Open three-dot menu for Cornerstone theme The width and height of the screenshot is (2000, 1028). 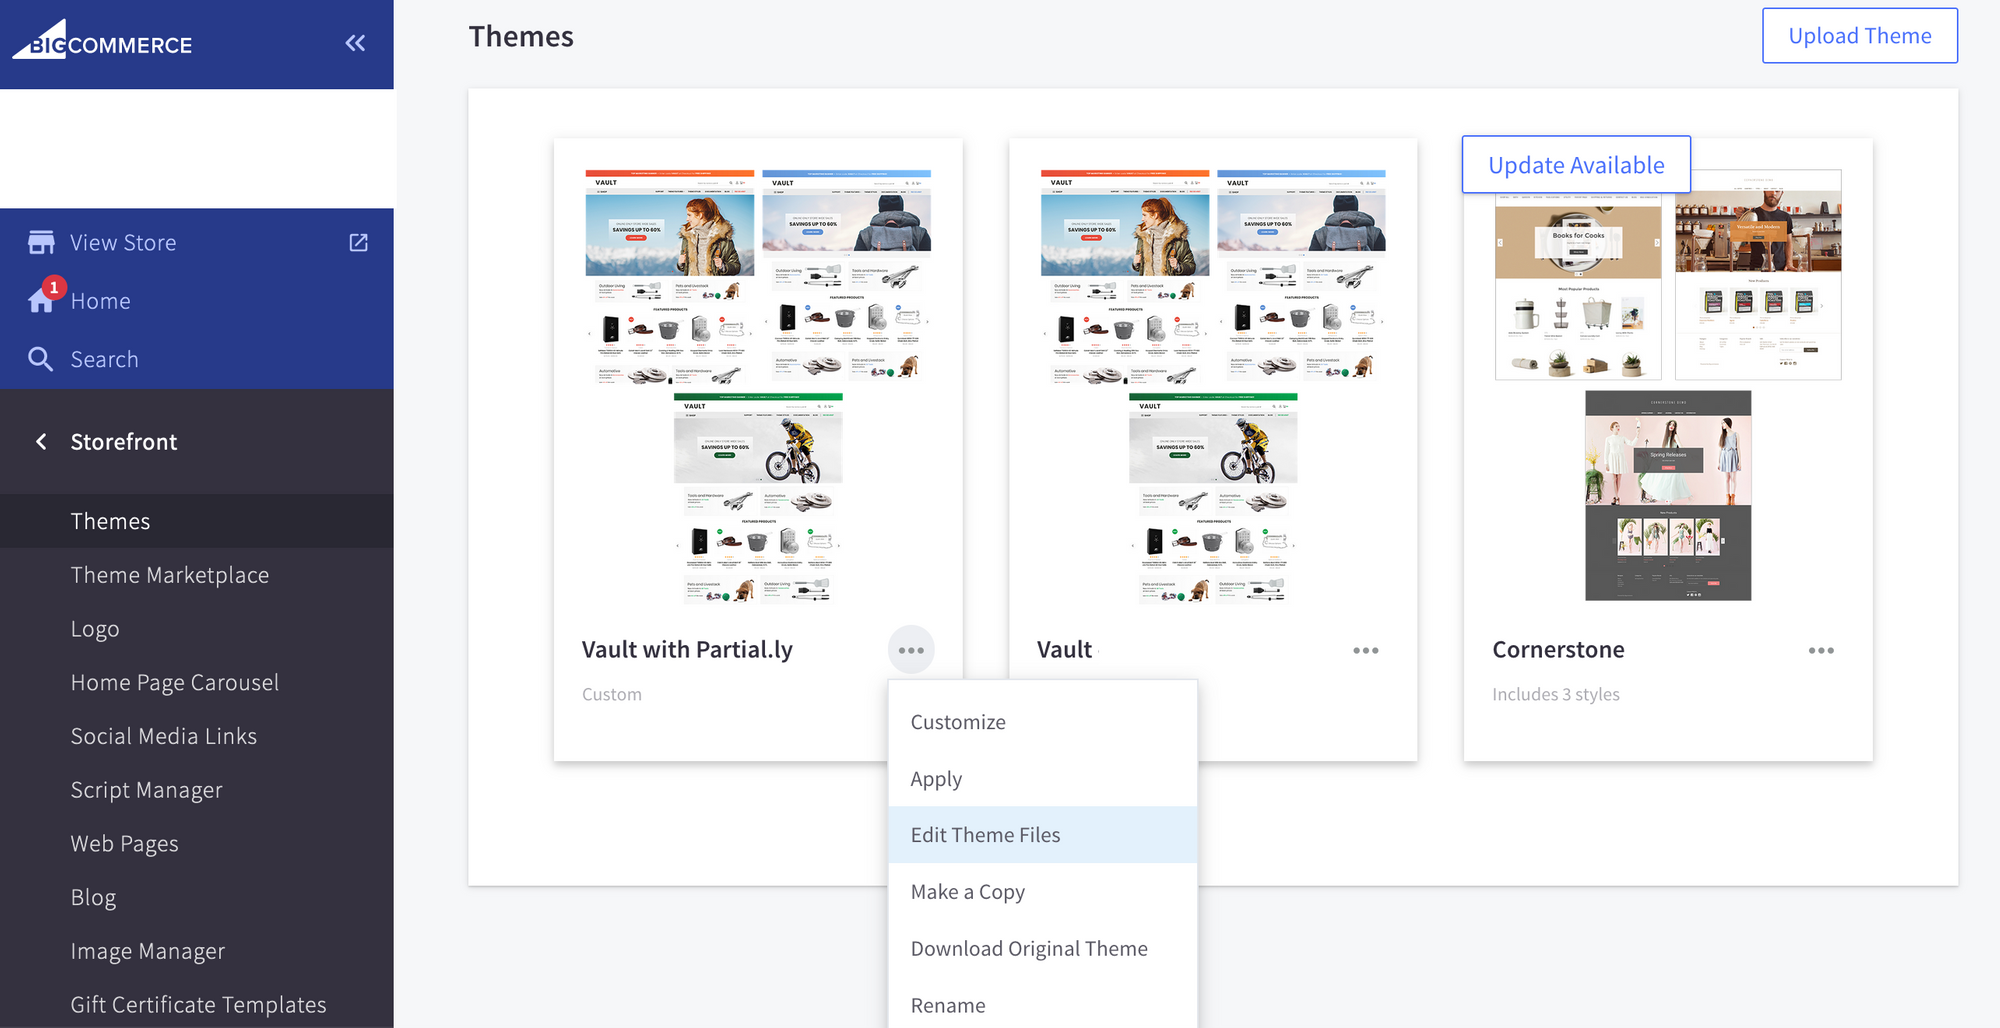(1821, 650)
